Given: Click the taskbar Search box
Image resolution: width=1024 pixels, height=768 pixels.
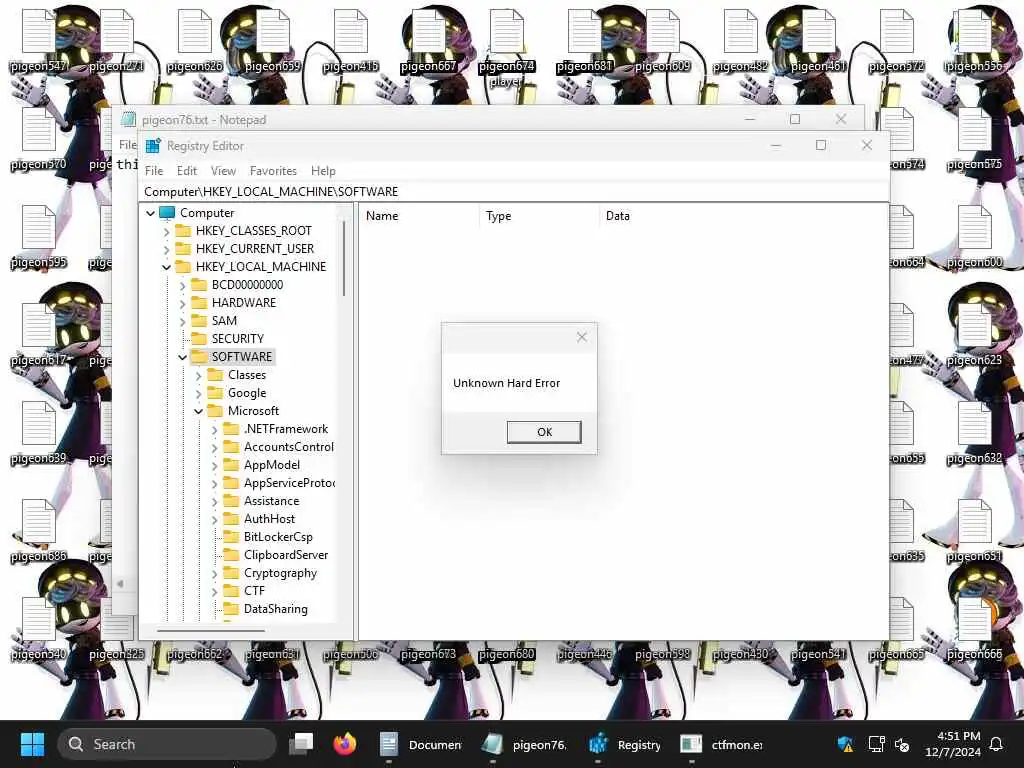Looking at the screenshot, I should pos(167,744).
